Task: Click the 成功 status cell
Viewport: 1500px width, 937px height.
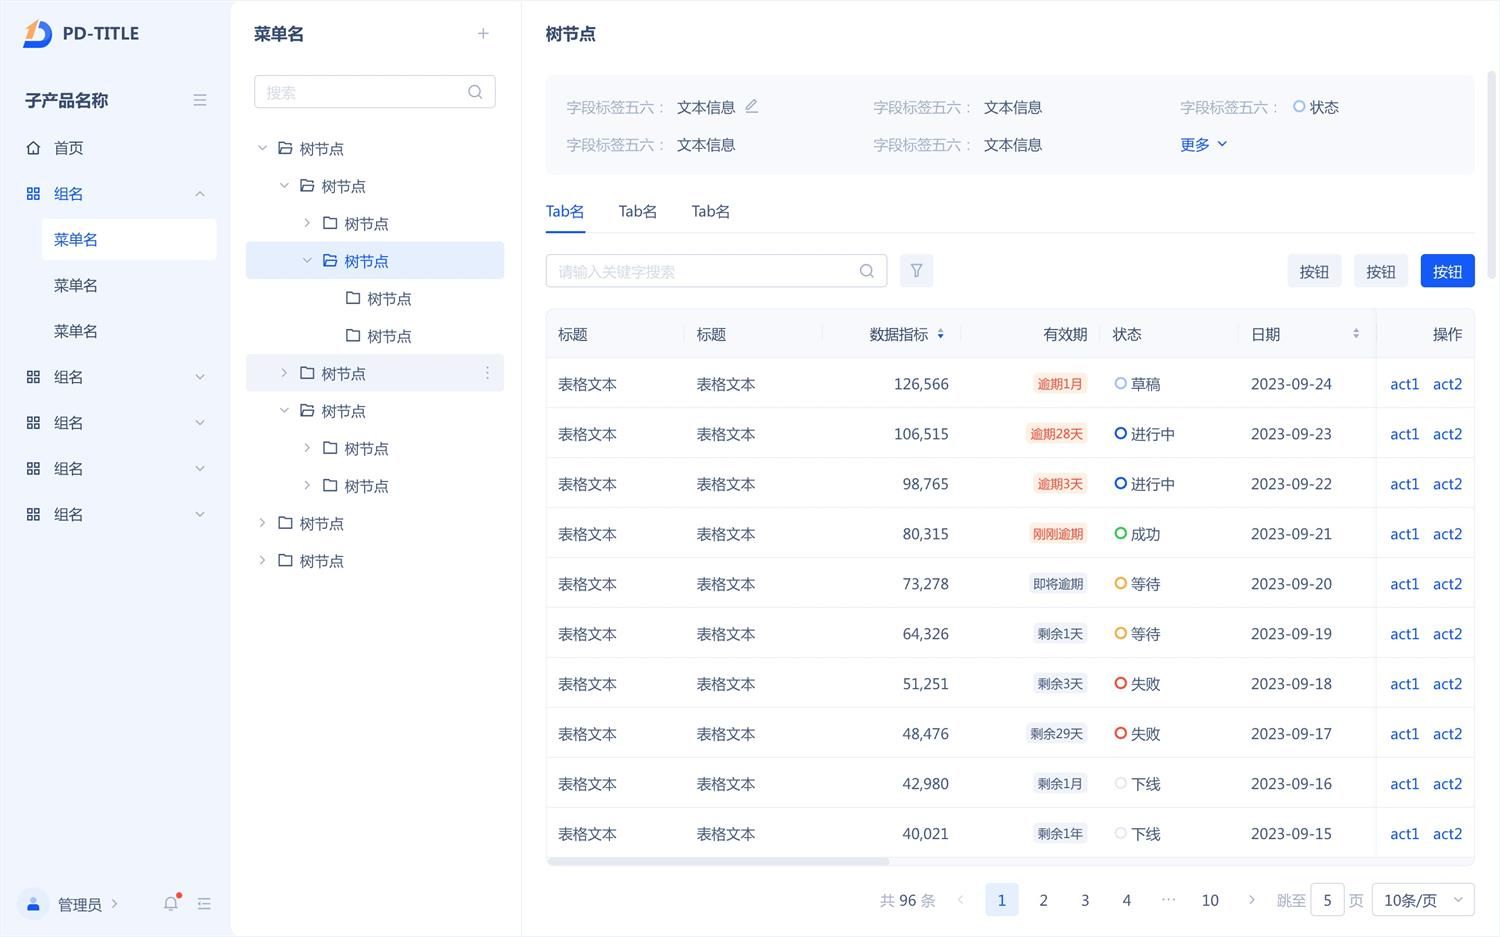Action: (1138, 534)
